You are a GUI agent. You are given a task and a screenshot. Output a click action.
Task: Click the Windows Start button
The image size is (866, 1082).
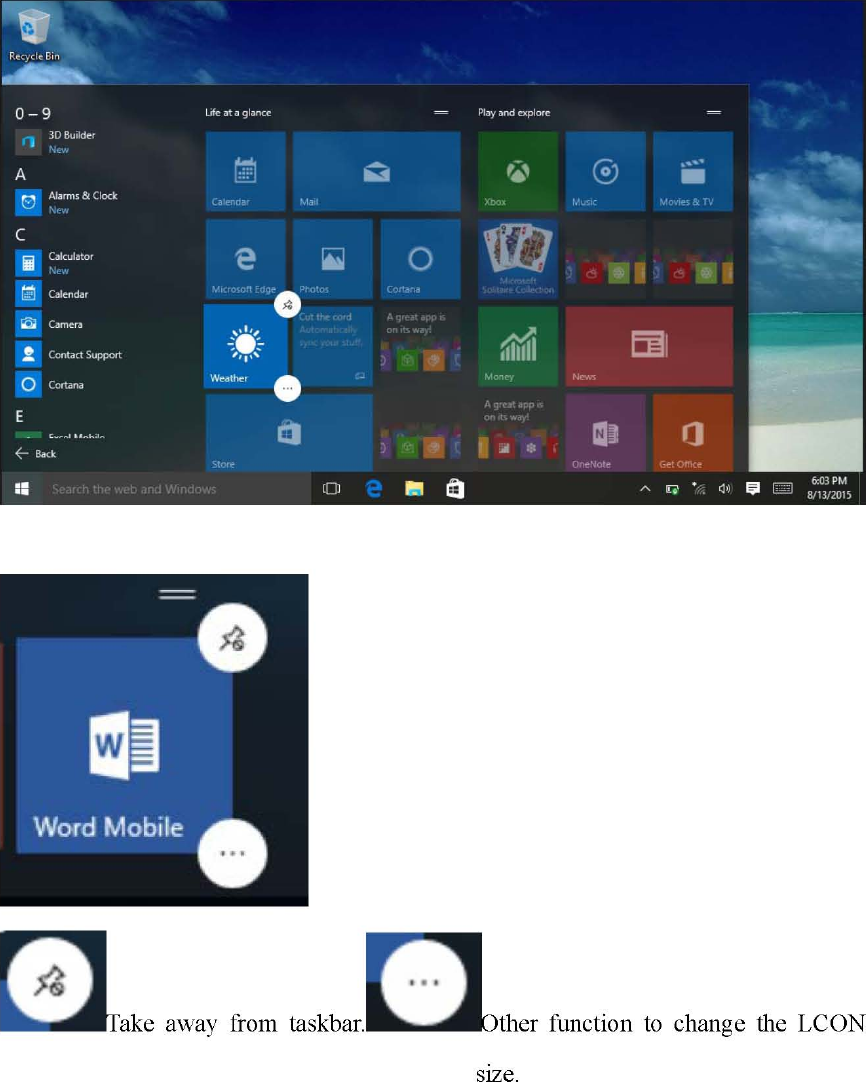click(22, 489)
